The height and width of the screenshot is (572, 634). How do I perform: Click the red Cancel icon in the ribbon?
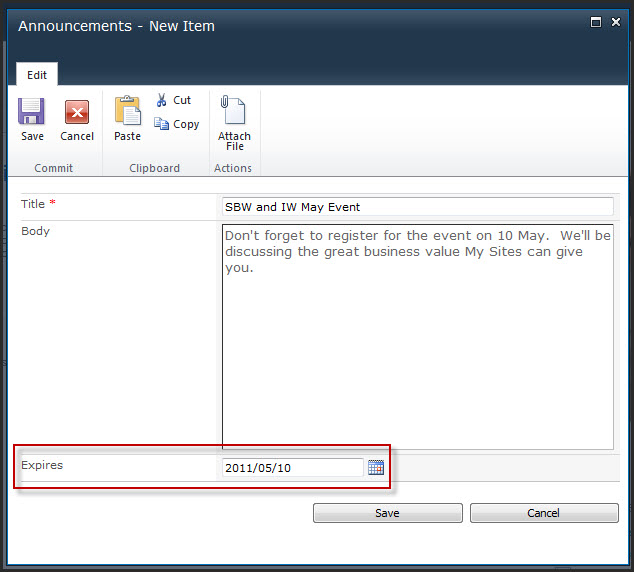(77, 111)
